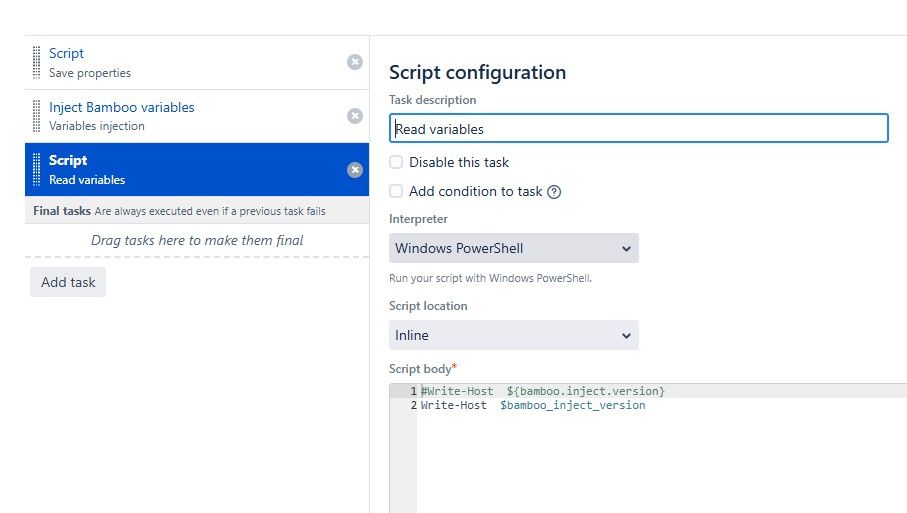Click the Script location label
The width and height of the screenshot is (907, 513).
[x=428, y=306]
